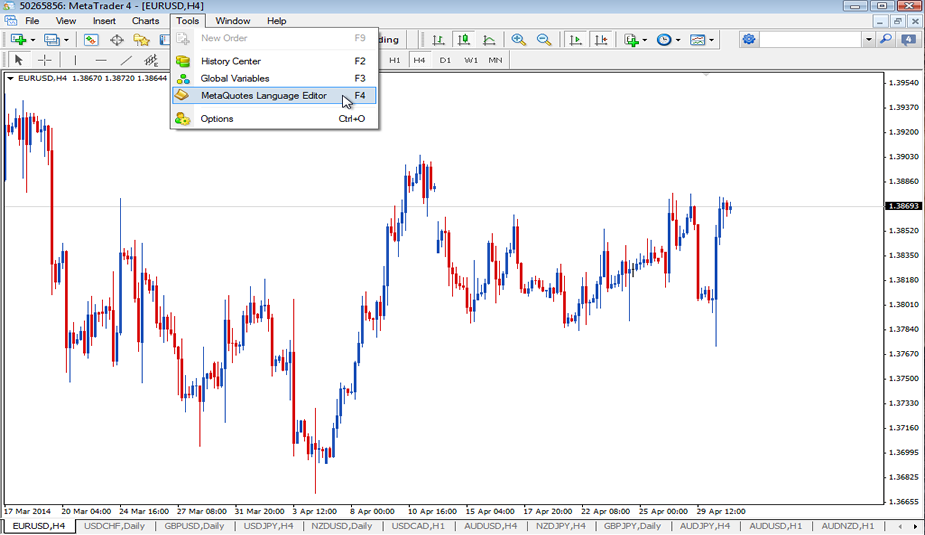
Task: Open the Help menu
Action: click(276, 21)
